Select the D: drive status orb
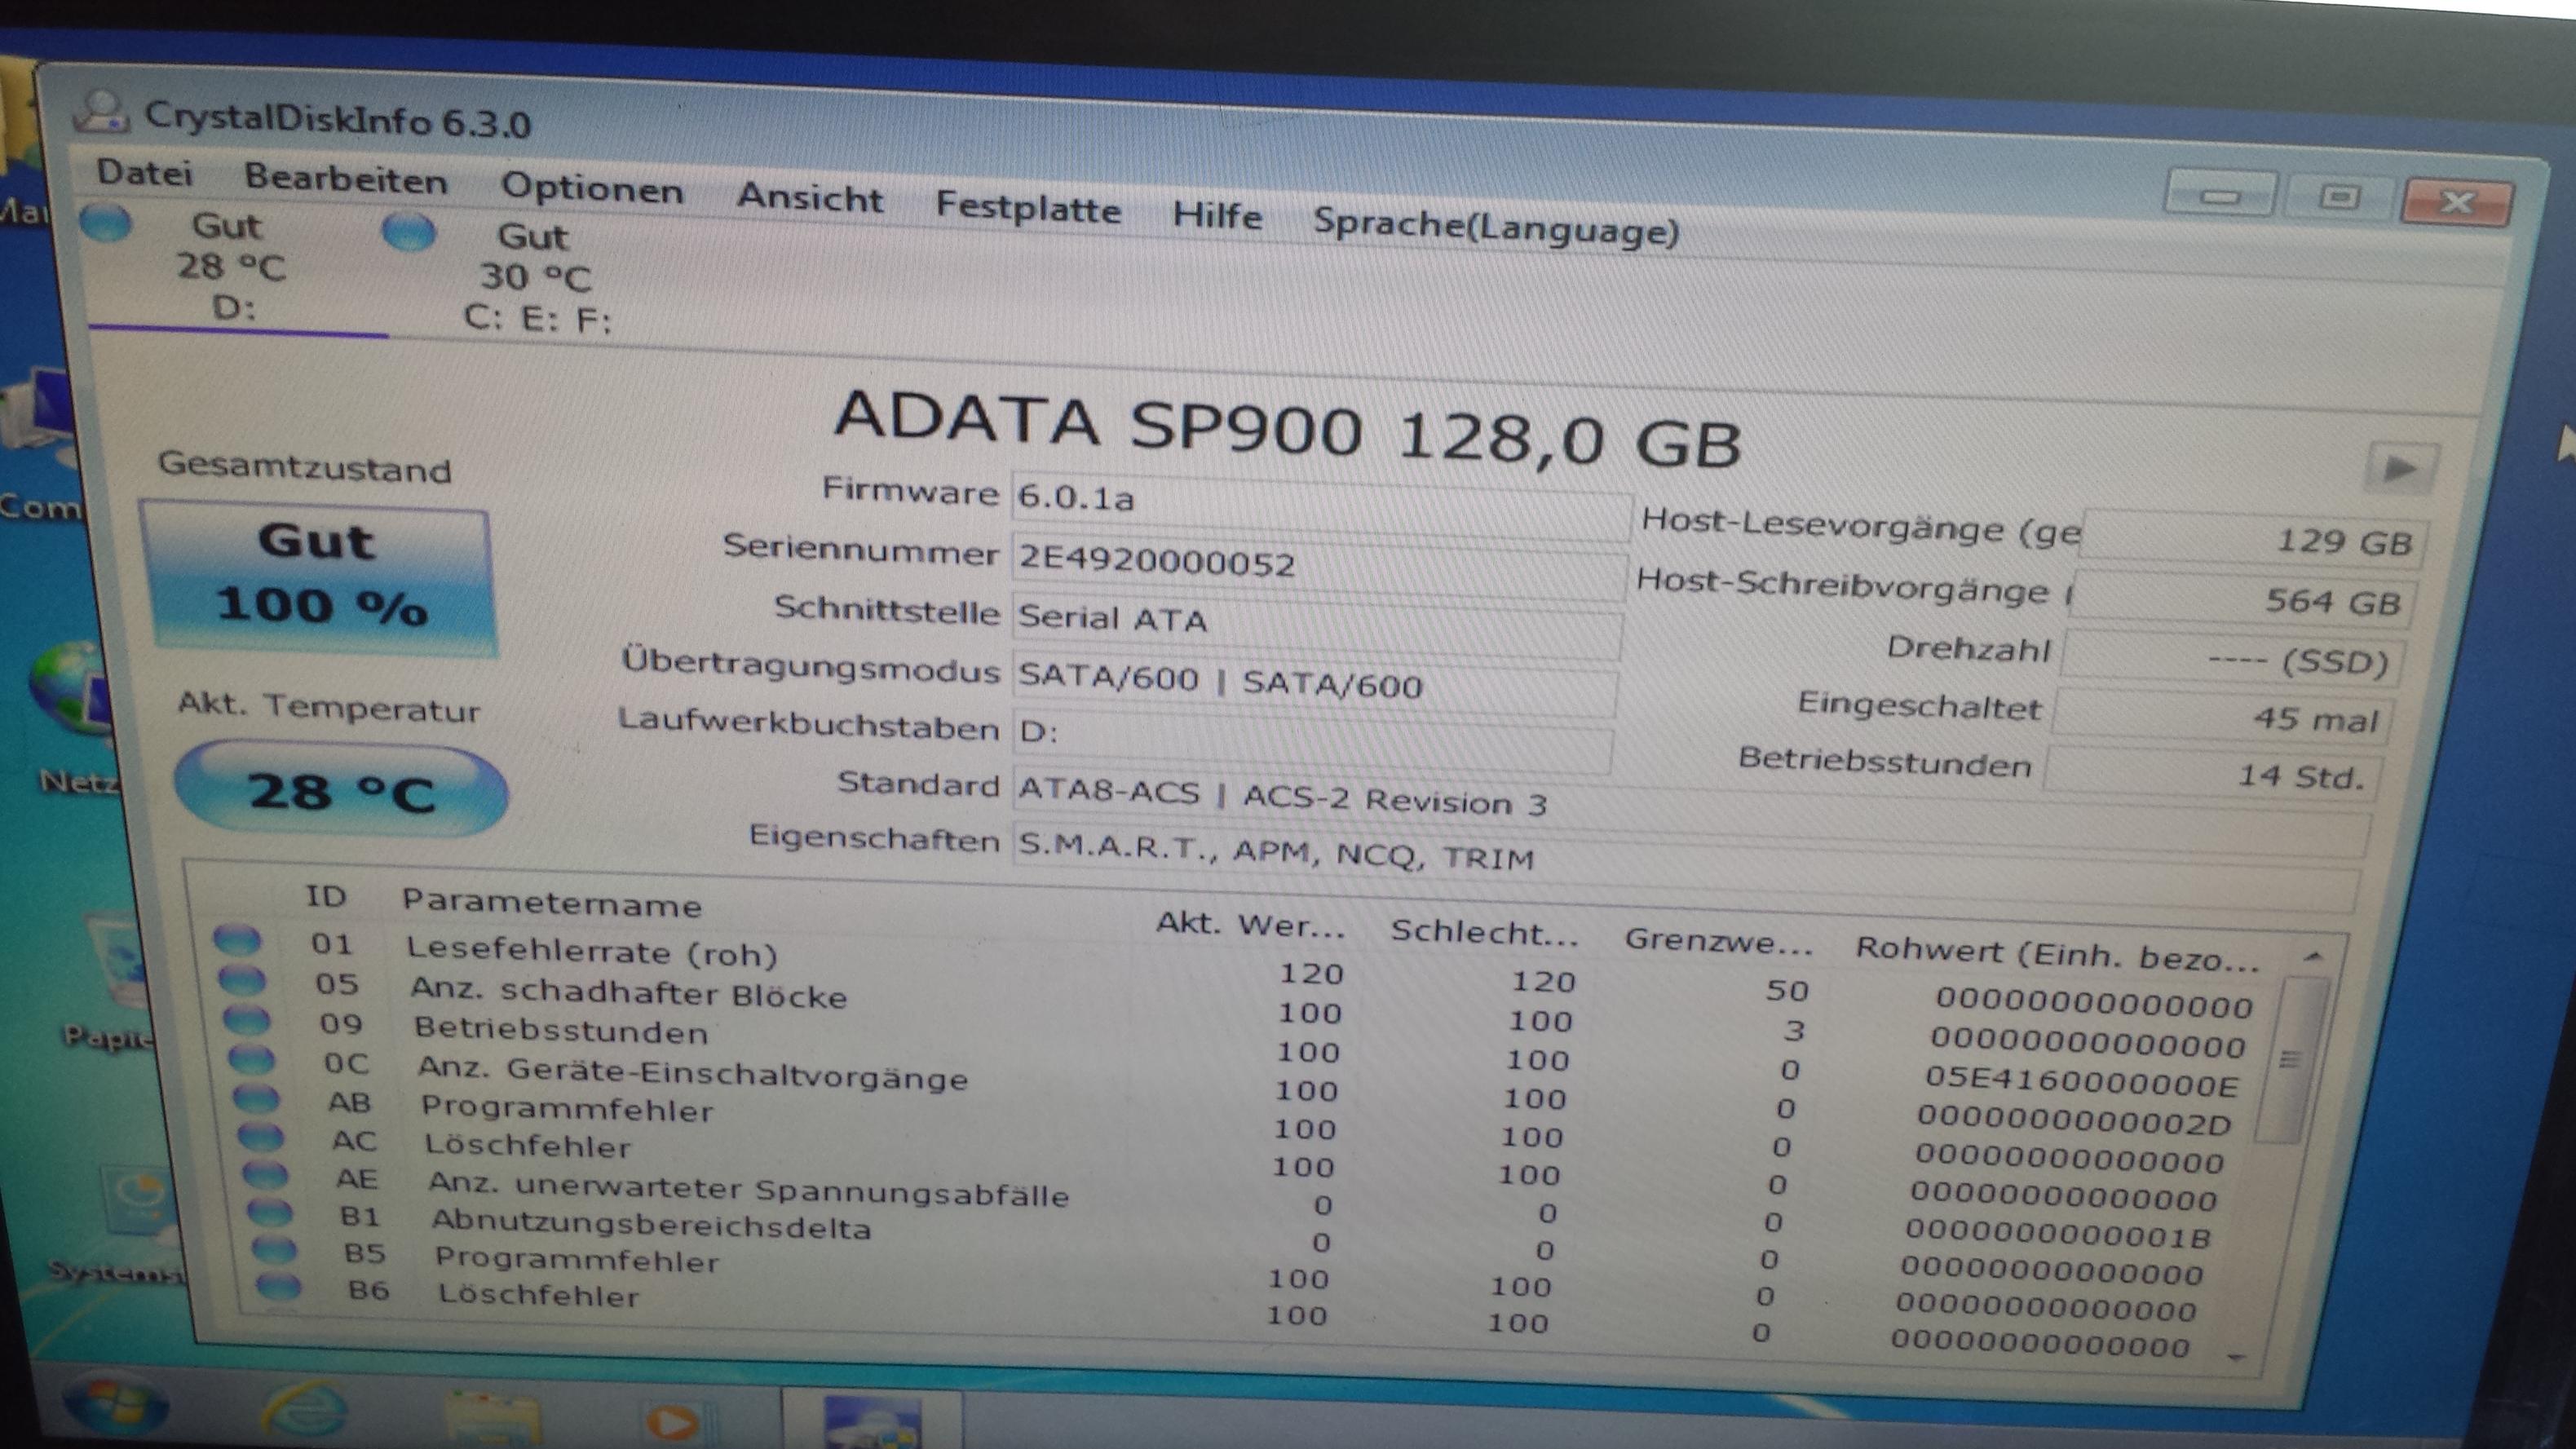 [x=106, y=222]
